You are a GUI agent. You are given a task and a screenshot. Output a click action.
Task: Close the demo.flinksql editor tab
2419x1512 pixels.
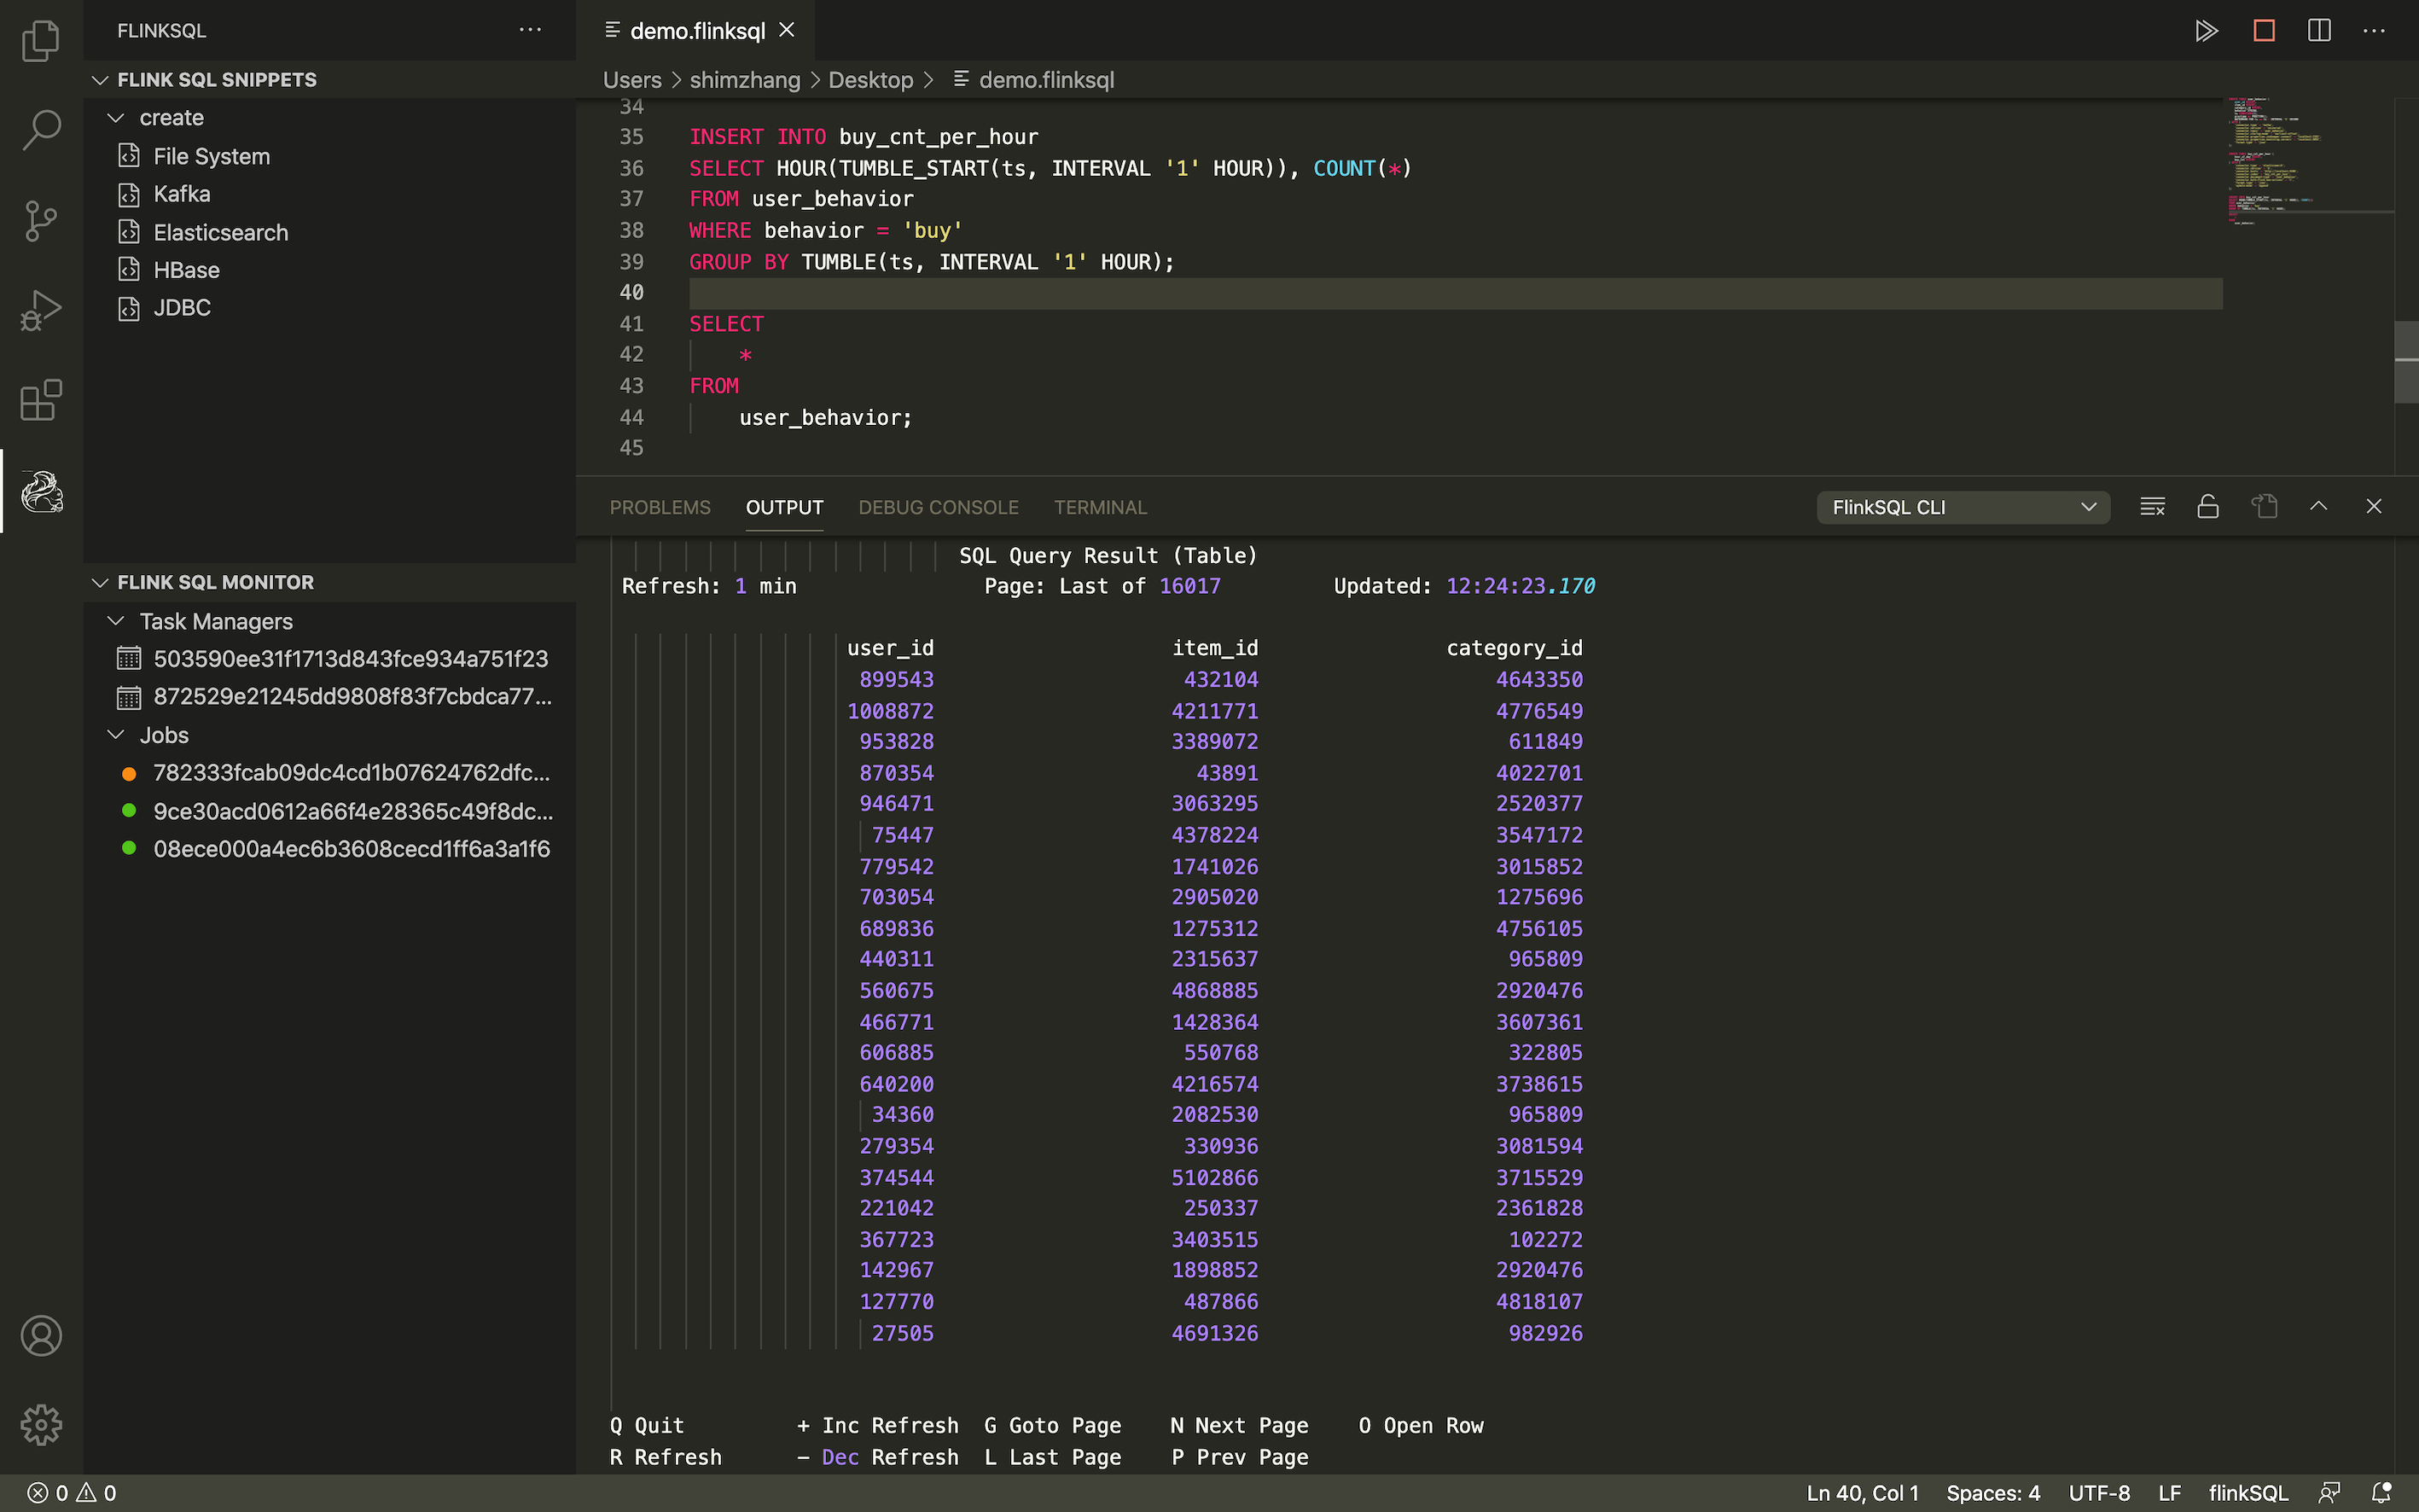(x=787, y=30)
